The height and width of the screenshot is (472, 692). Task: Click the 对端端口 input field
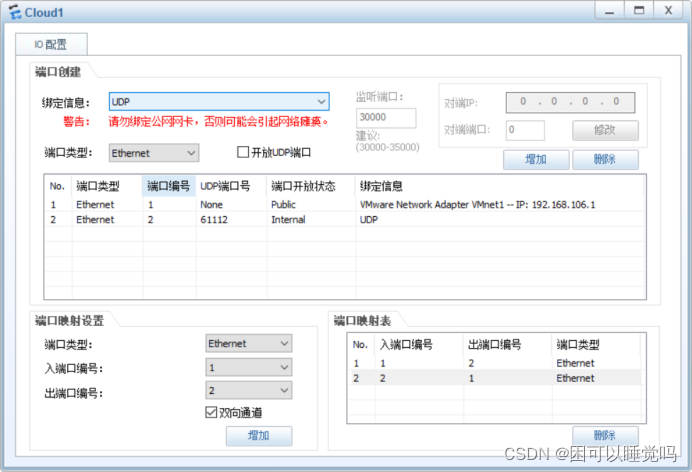point(525,130)
